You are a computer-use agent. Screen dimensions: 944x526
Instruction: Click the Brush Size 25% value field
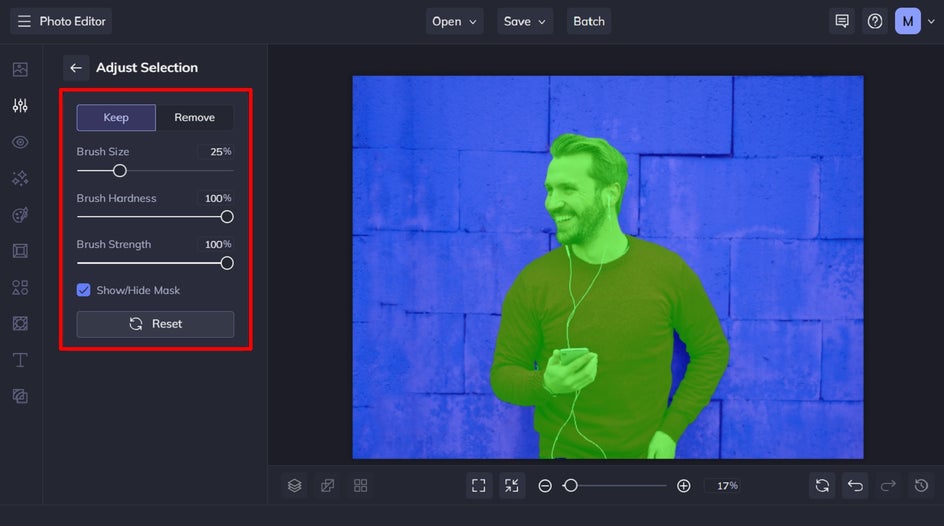tap(216, 152)
